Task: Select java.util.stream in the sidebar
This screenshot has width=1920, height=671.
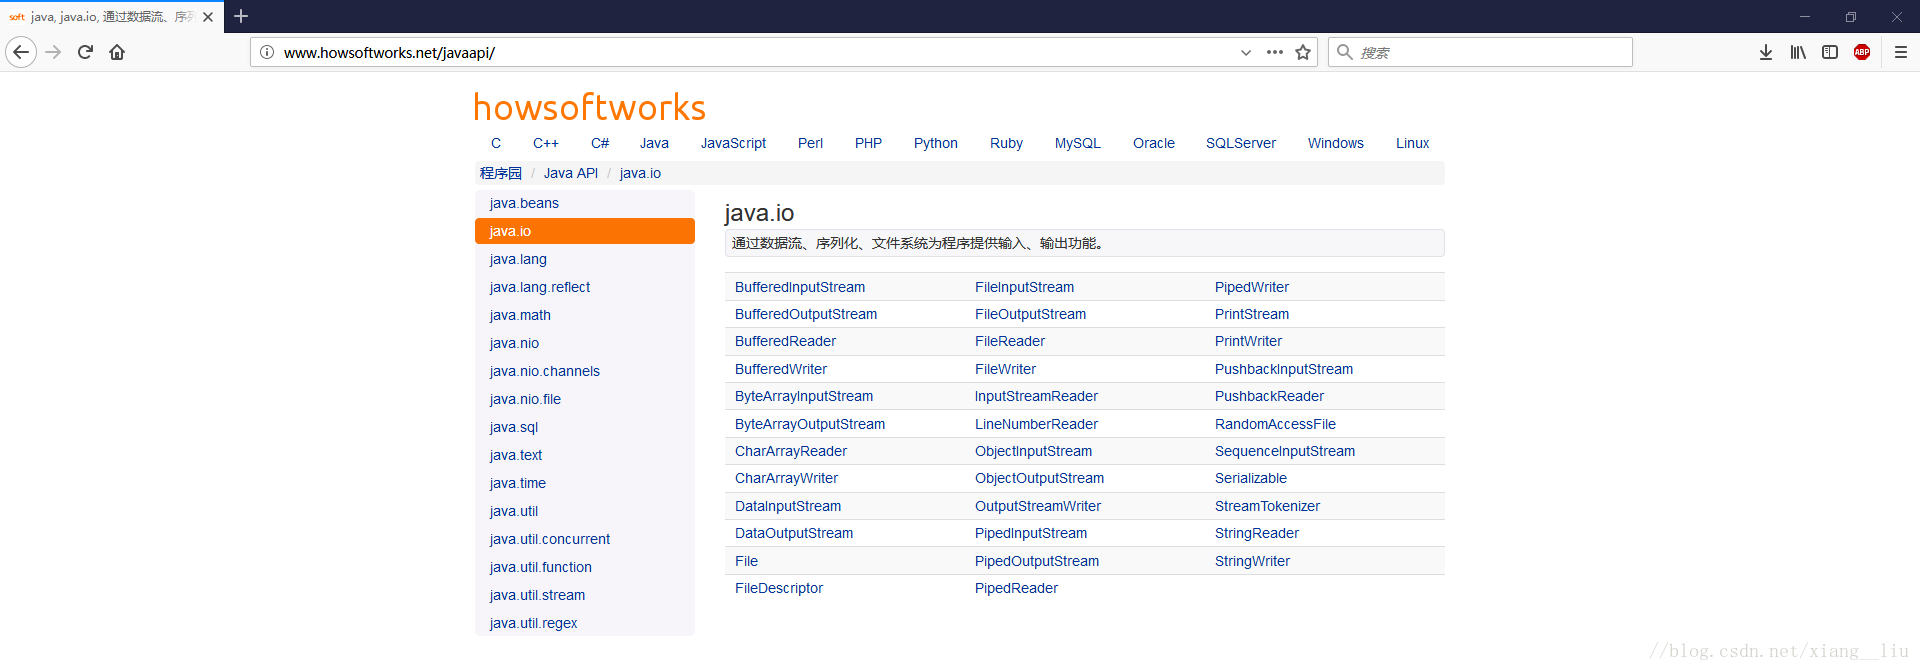Action: tap(585, 595)
